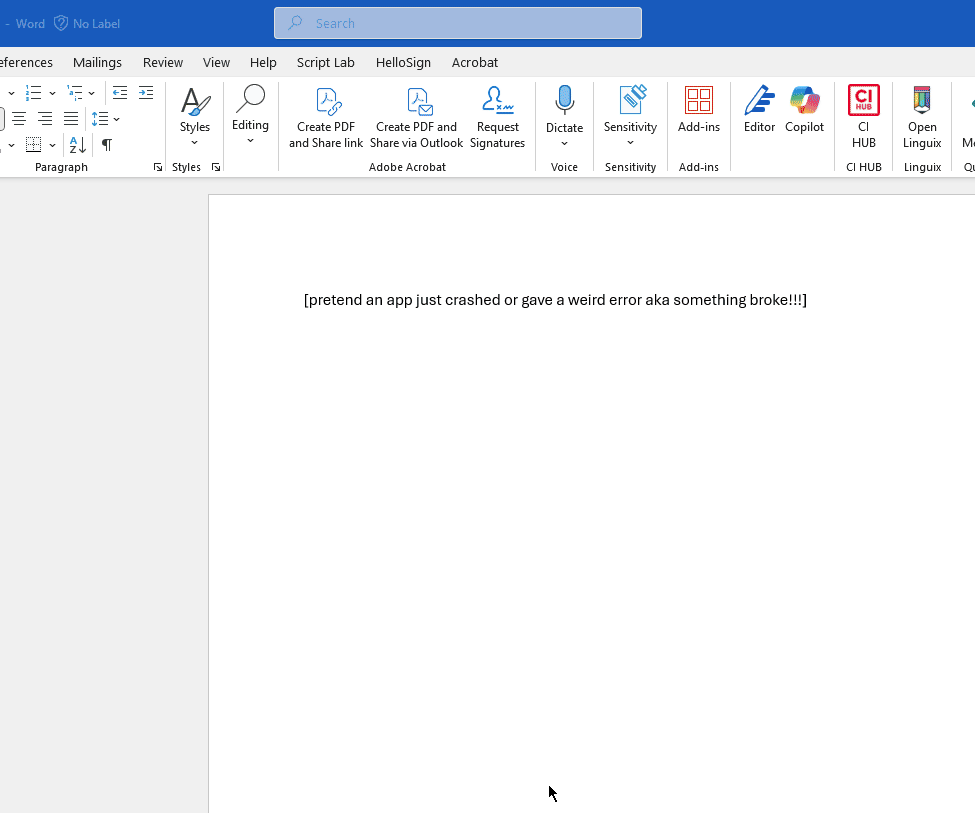The width and height of the screenshot is (975, 813).
Task: Click the Multilevel list icon
Action: pyautogui.click(x=75, y=93)
